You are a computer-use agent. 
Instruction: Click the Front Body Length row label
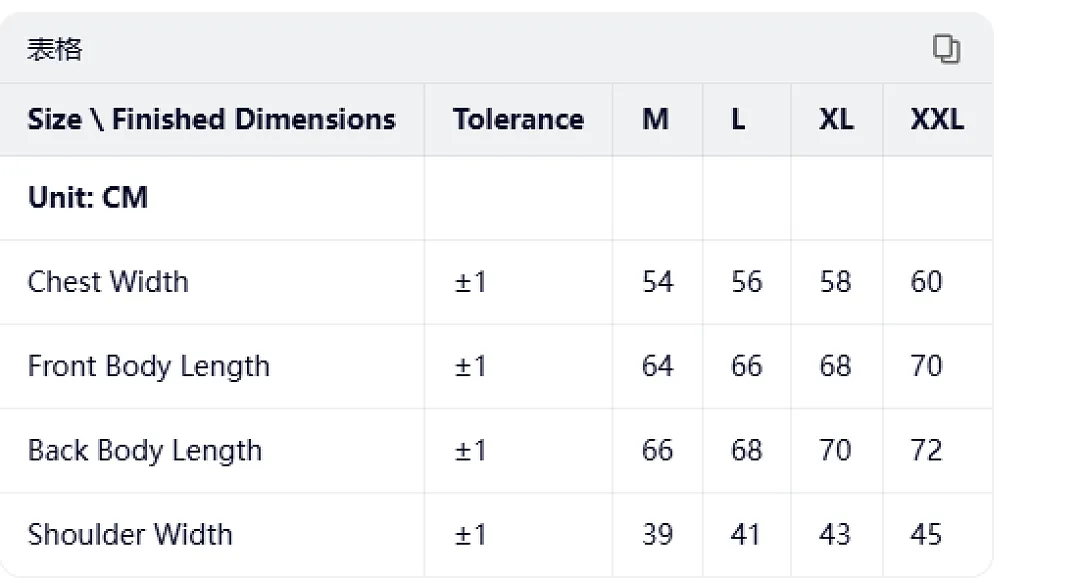point(149,366)
